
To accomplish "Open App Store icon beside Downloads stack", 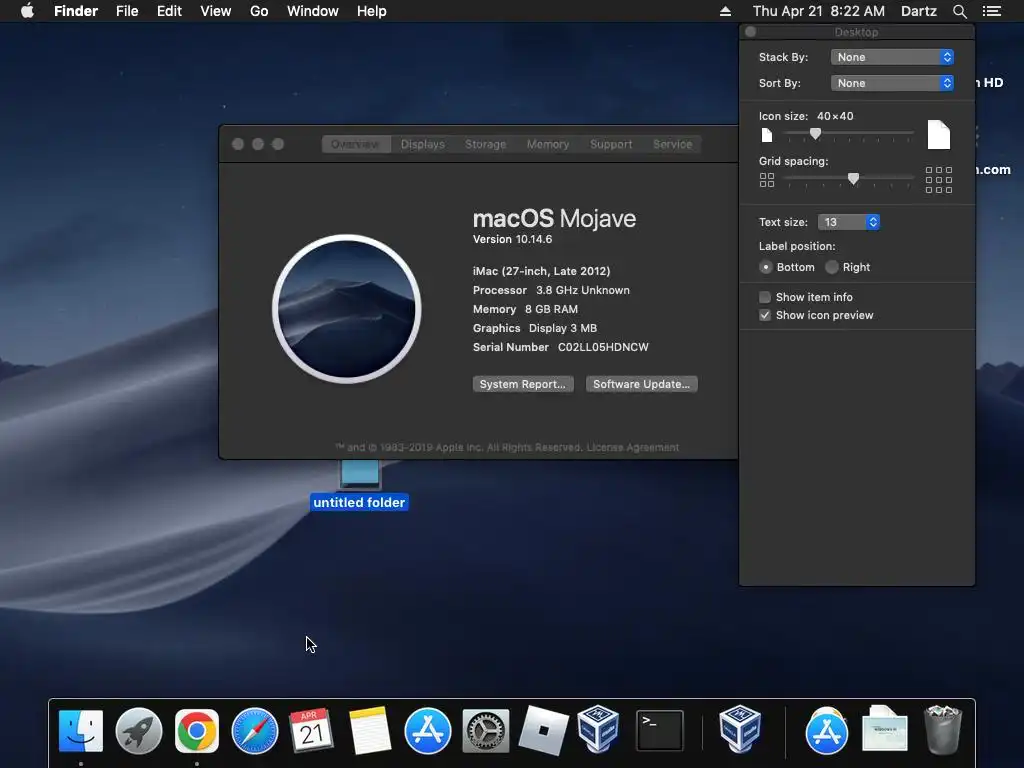I will pyautogui.click(x=827, y=731).
